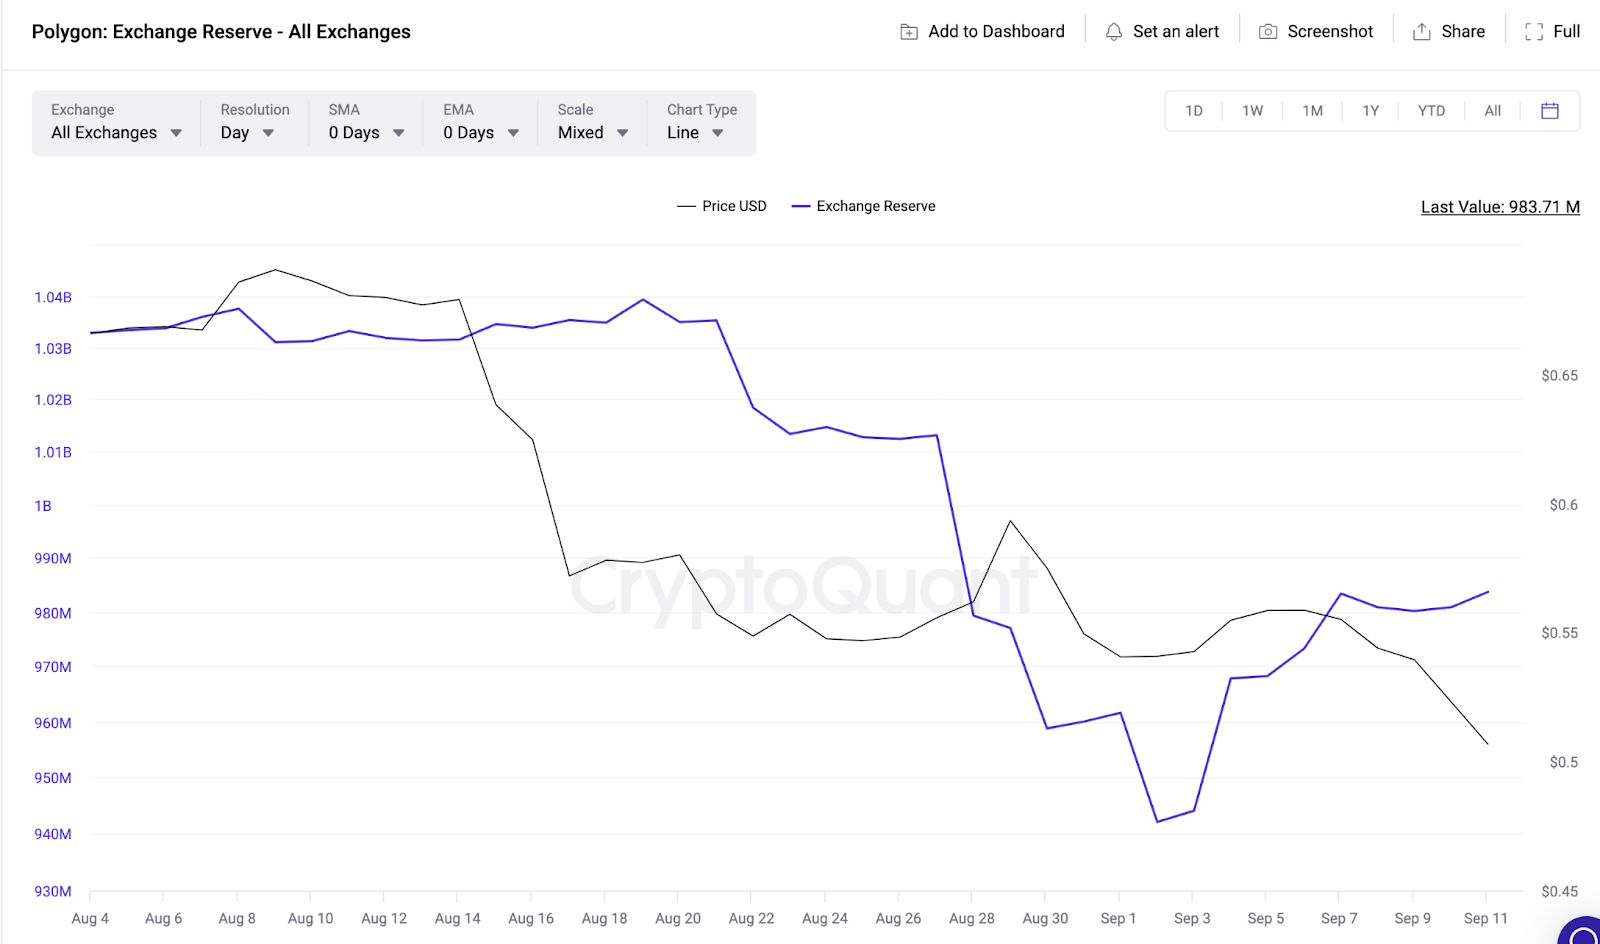Toggle the Price USD legend series
The height and width of the screenshot is (944, 1600).
[722, 206]
